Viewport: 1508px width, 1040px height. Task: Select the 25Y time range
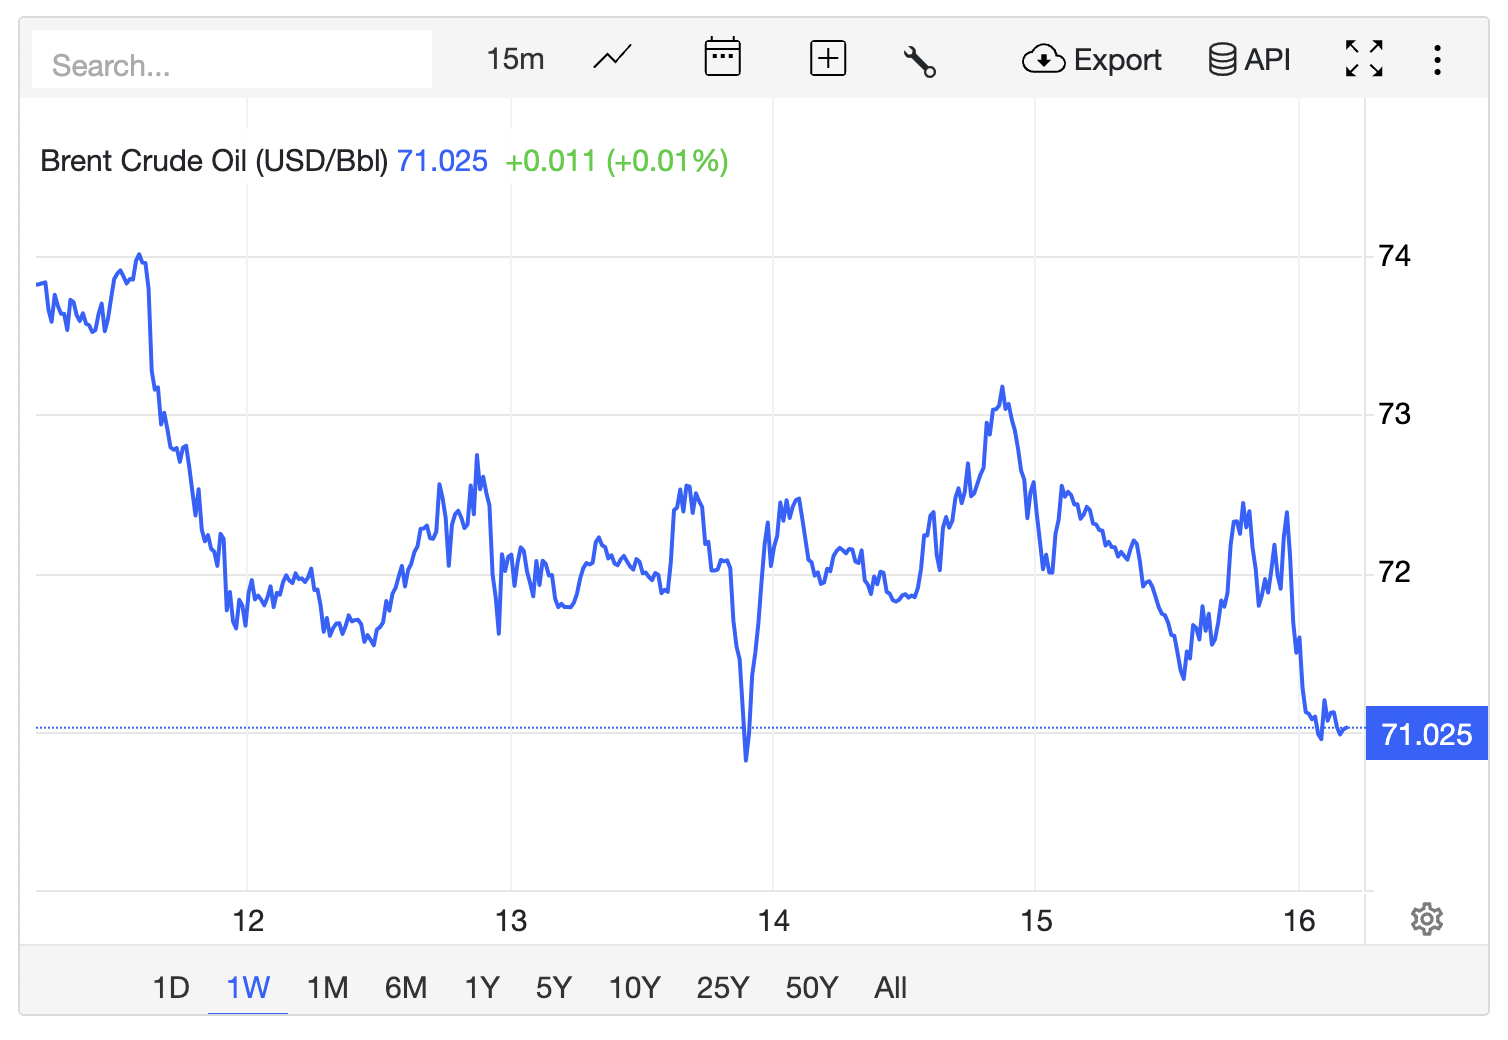click(x=723, y=988)
